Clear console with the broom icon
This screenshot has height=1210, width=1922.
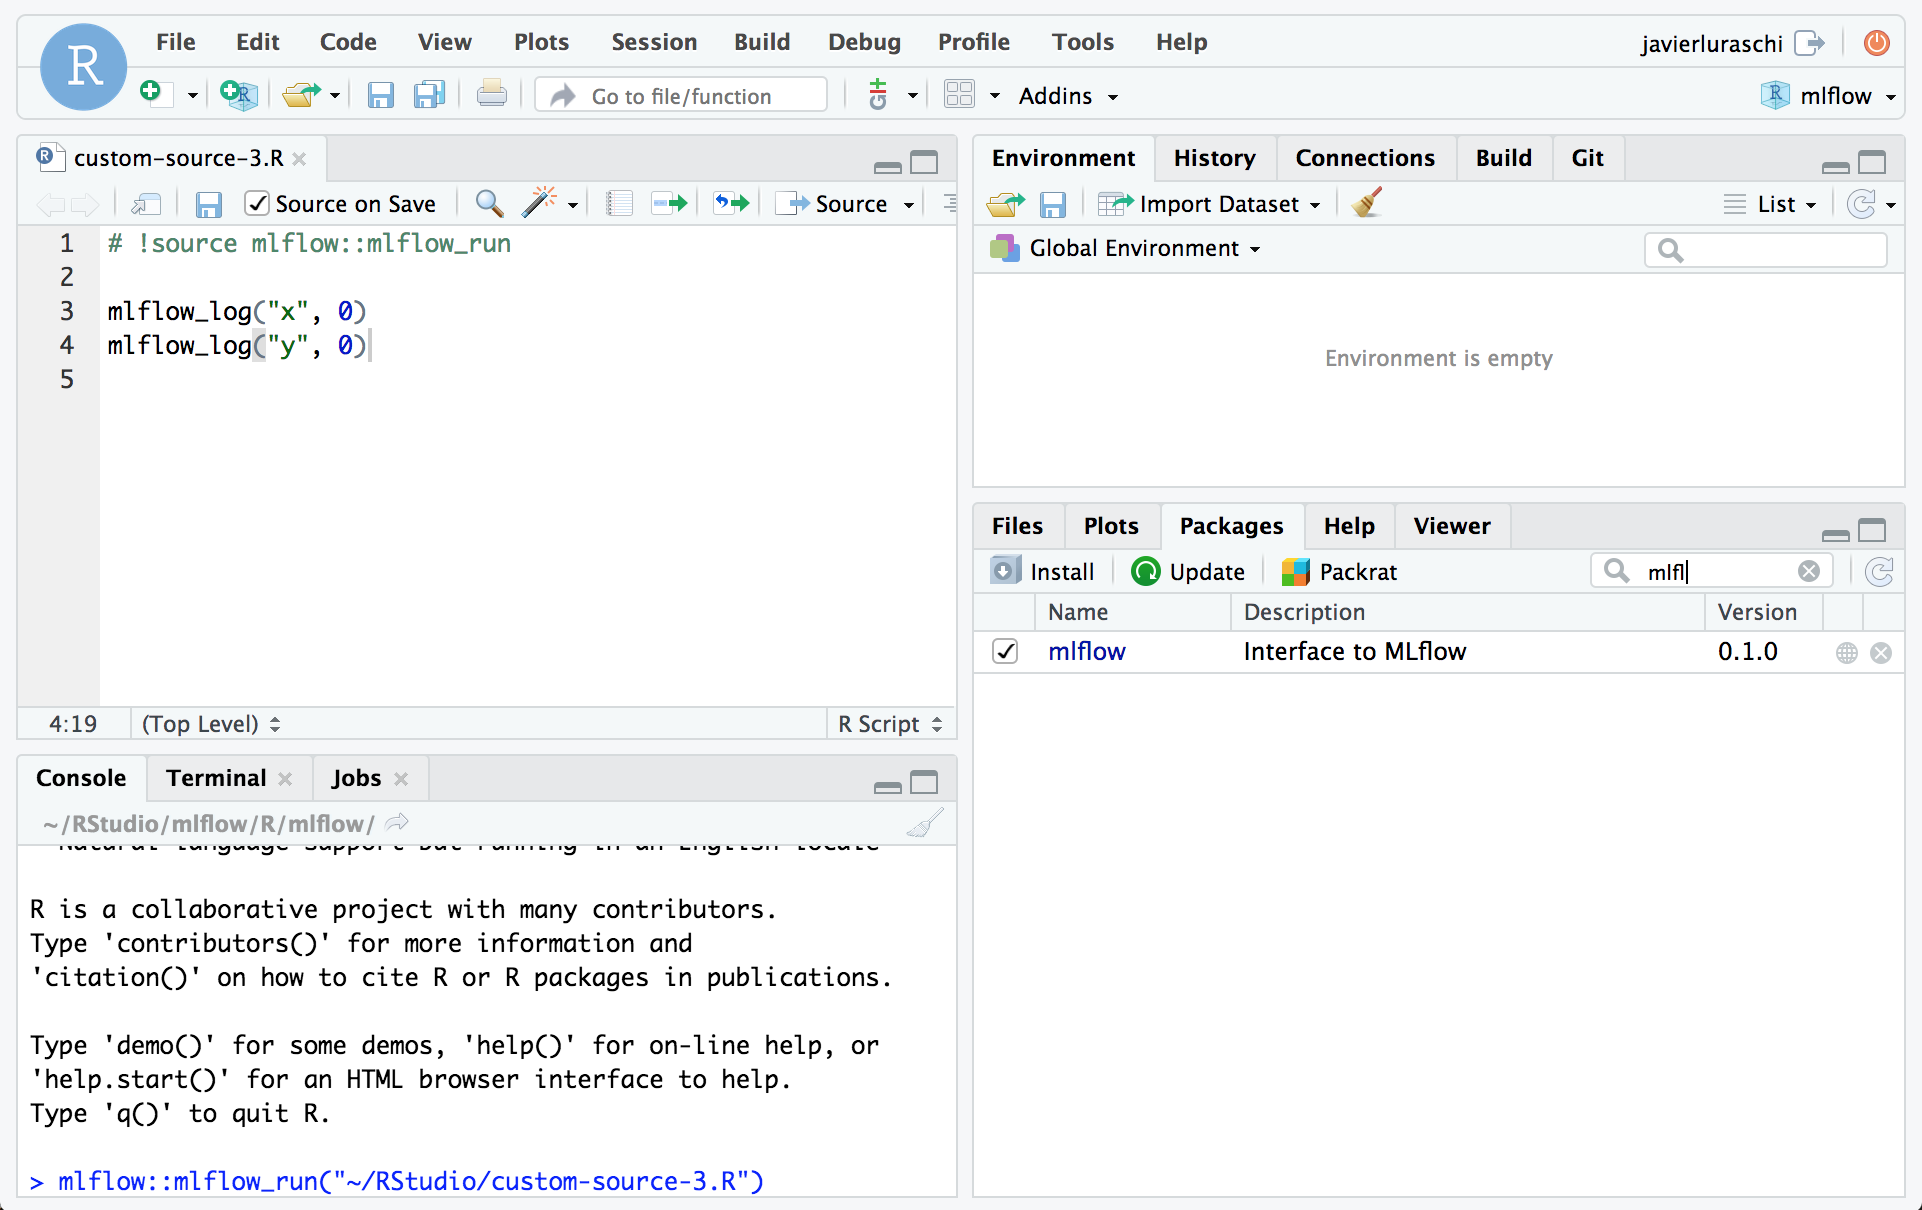[924, 824]
